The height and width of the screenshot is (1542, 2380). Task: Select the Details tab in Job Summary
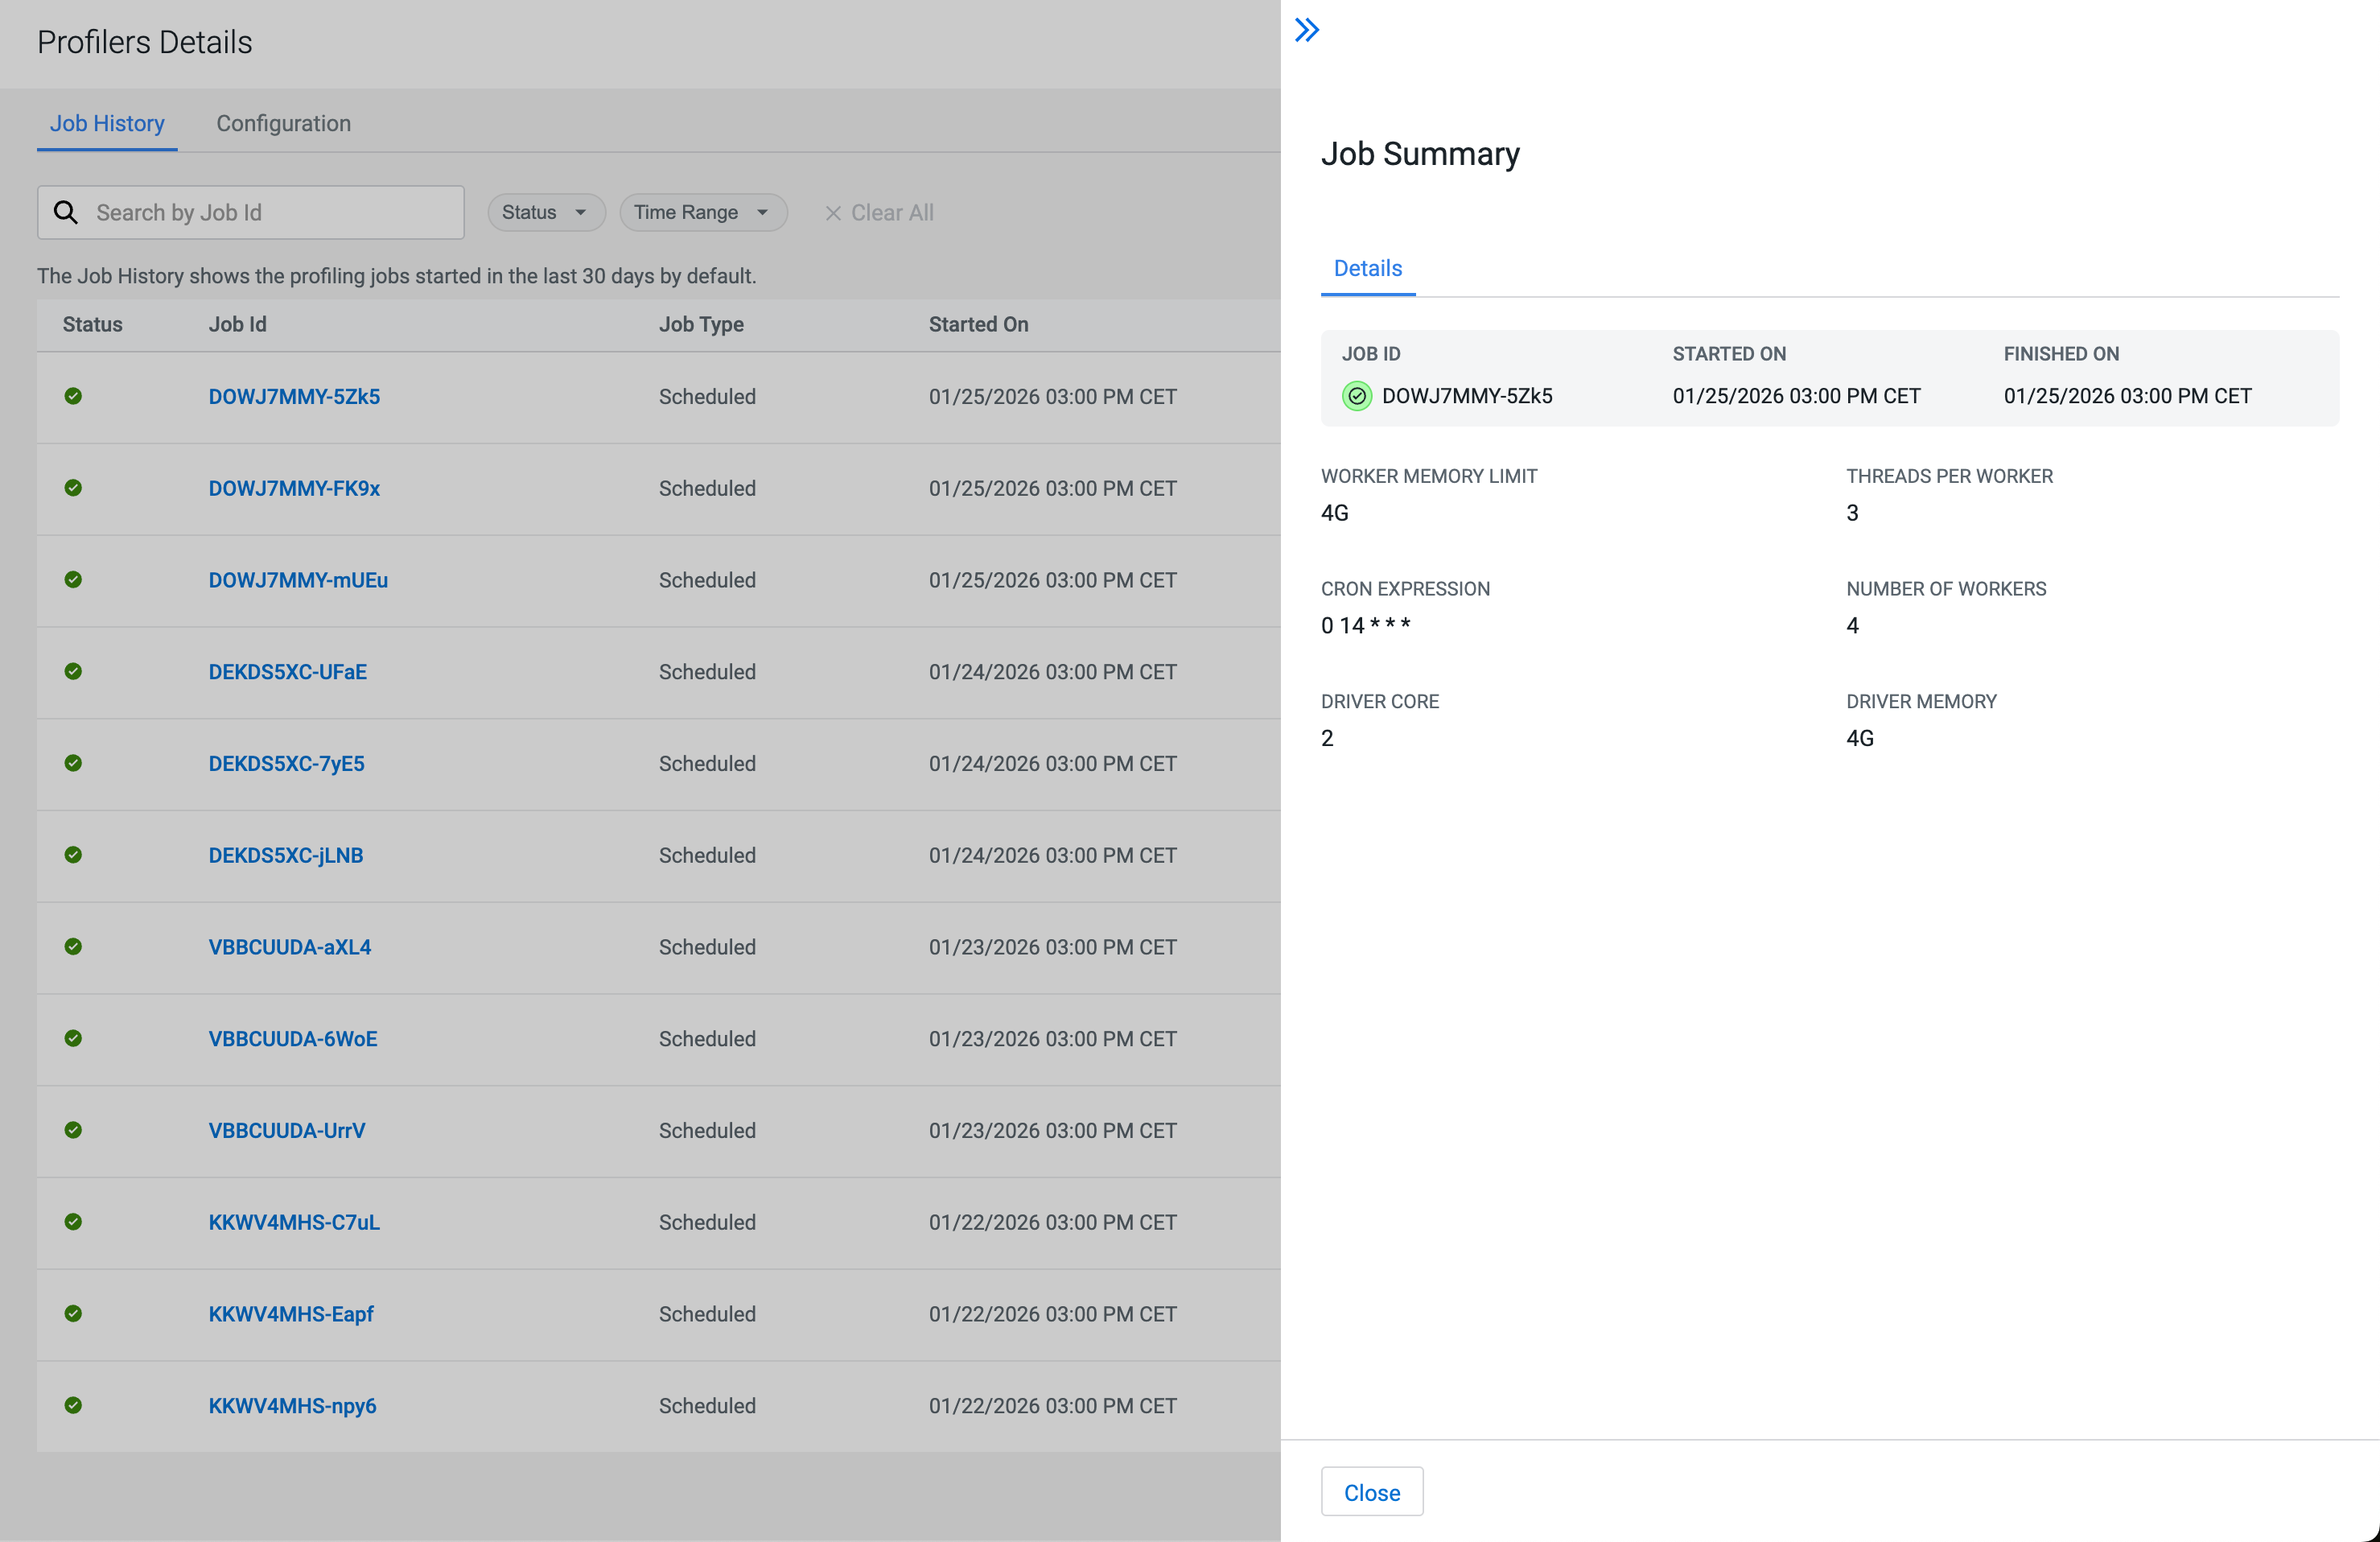pyautogui.click(x=1367, y=268)
